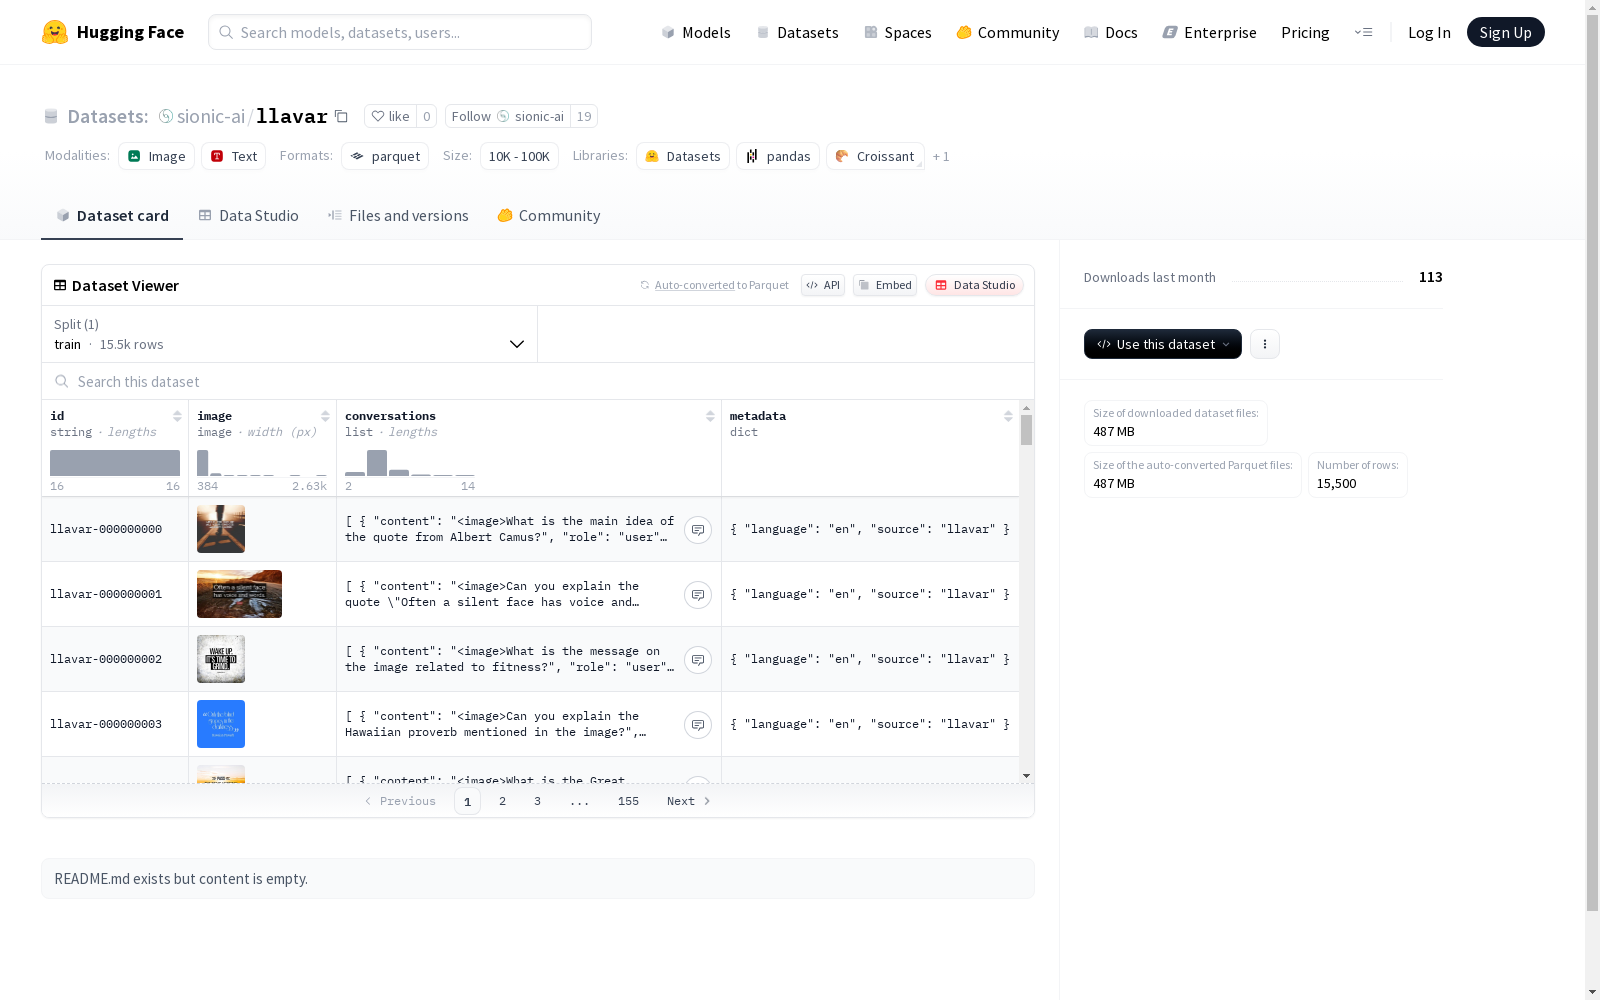Expand the Use this dataset menu

(1163, 344)
